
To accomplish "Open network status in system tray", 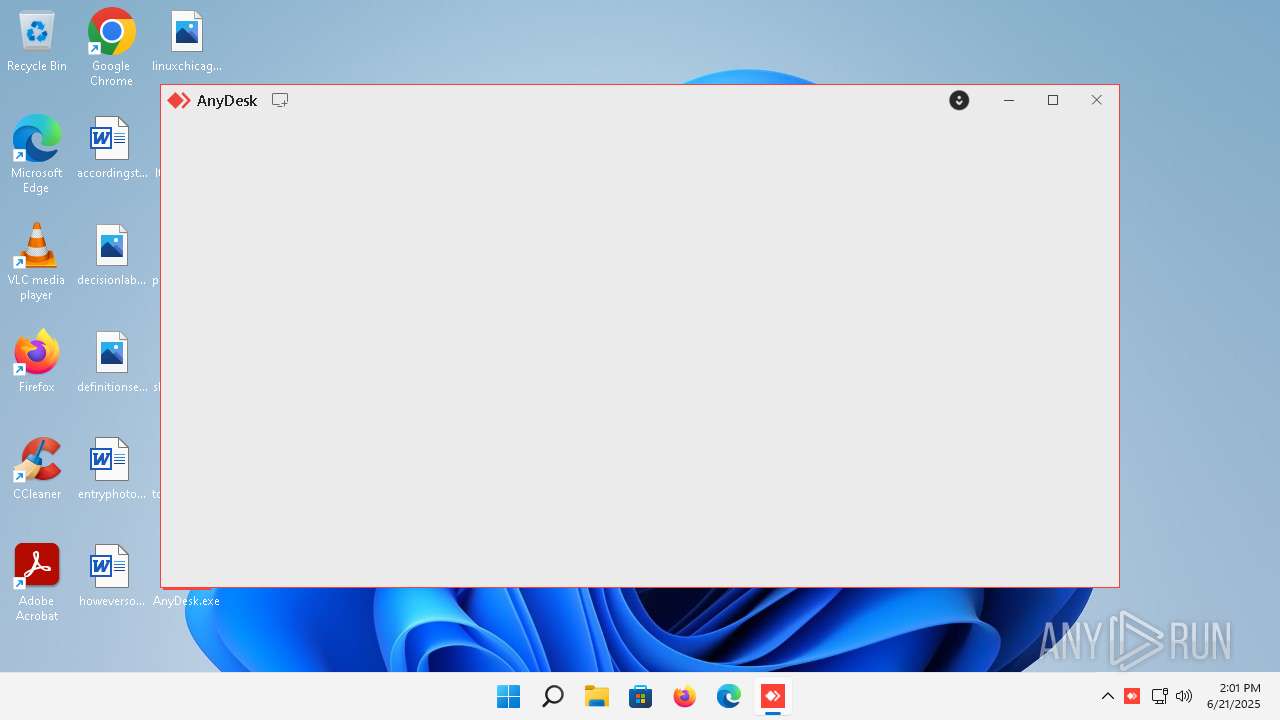I will 1160,696.
